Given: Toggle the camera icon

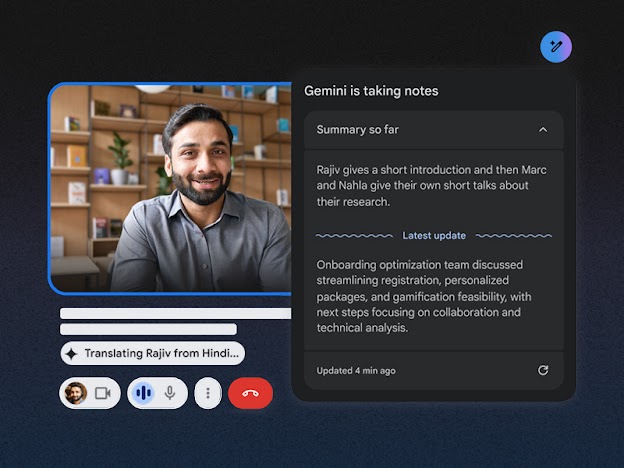Looking at the screenshot, I should pos(103,393).
